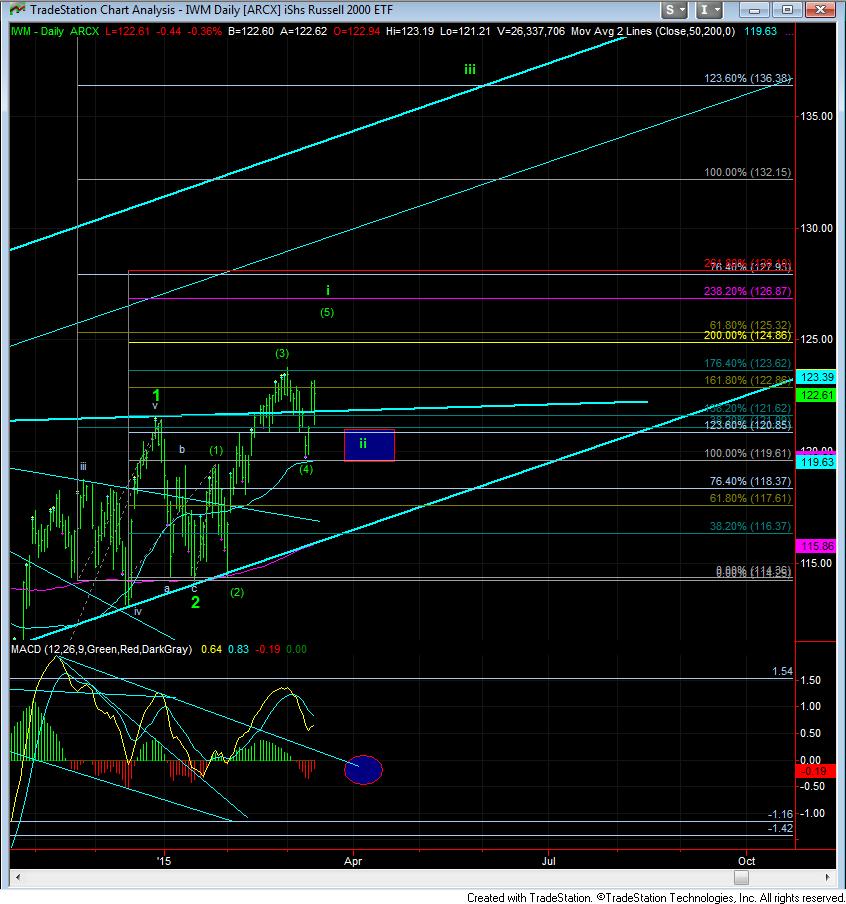Click the green (3) wave label
Image resolution: width=846 pixels, height=904 pixels.
282,353
